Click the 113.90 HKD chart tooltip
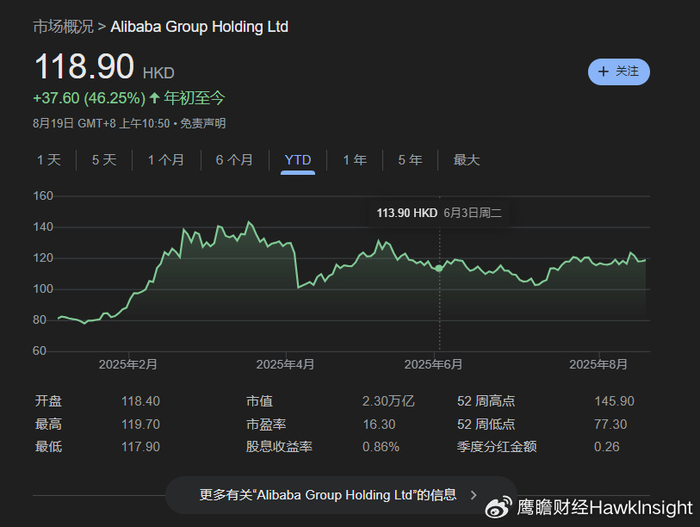 [x=439, y=213]
